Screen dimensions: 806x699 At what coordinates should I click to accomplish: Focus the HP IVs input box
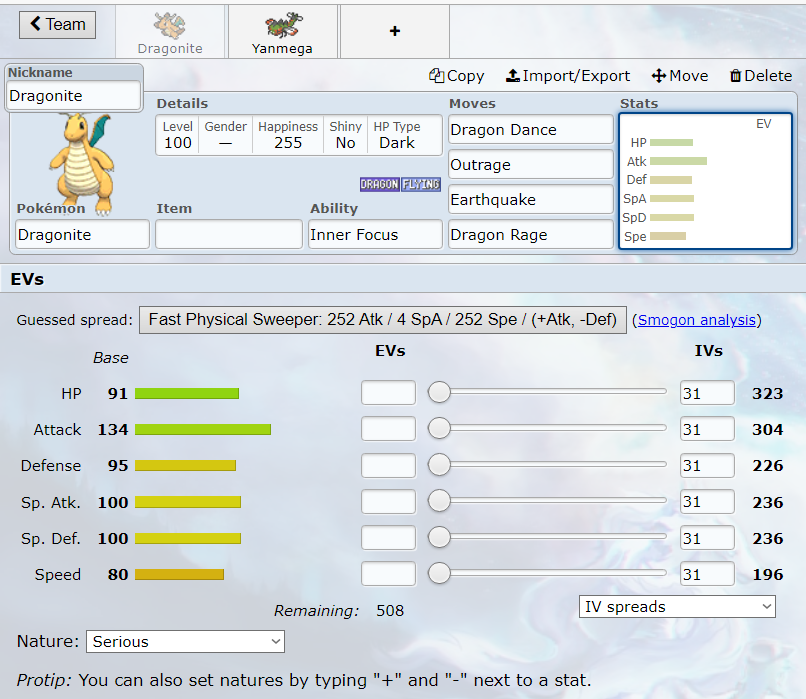(707, 393)
